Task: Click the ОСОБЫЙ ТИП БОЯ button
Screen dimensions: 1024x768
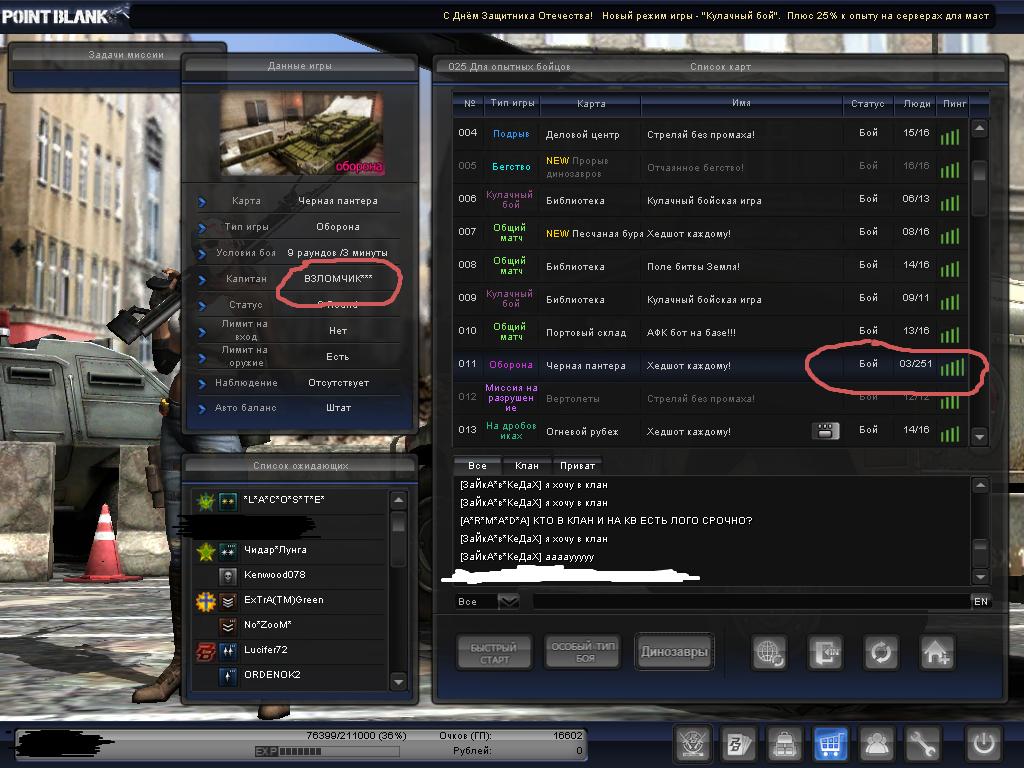Action: (583, 651)
